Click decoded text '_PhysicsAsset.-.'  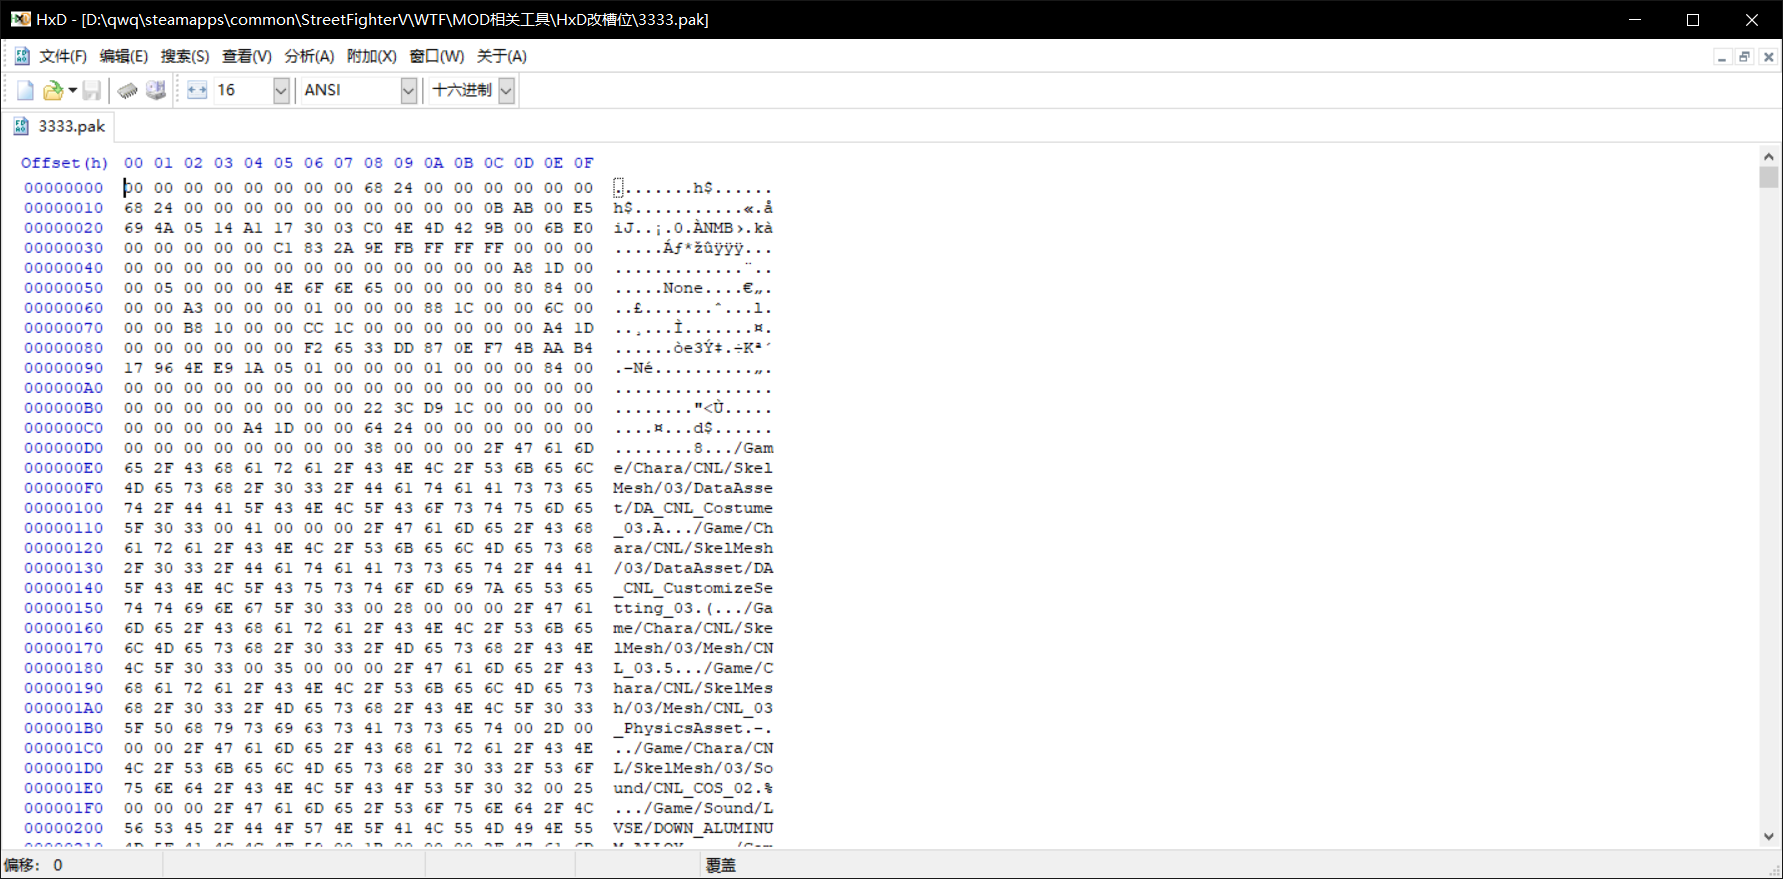(693, 728)
